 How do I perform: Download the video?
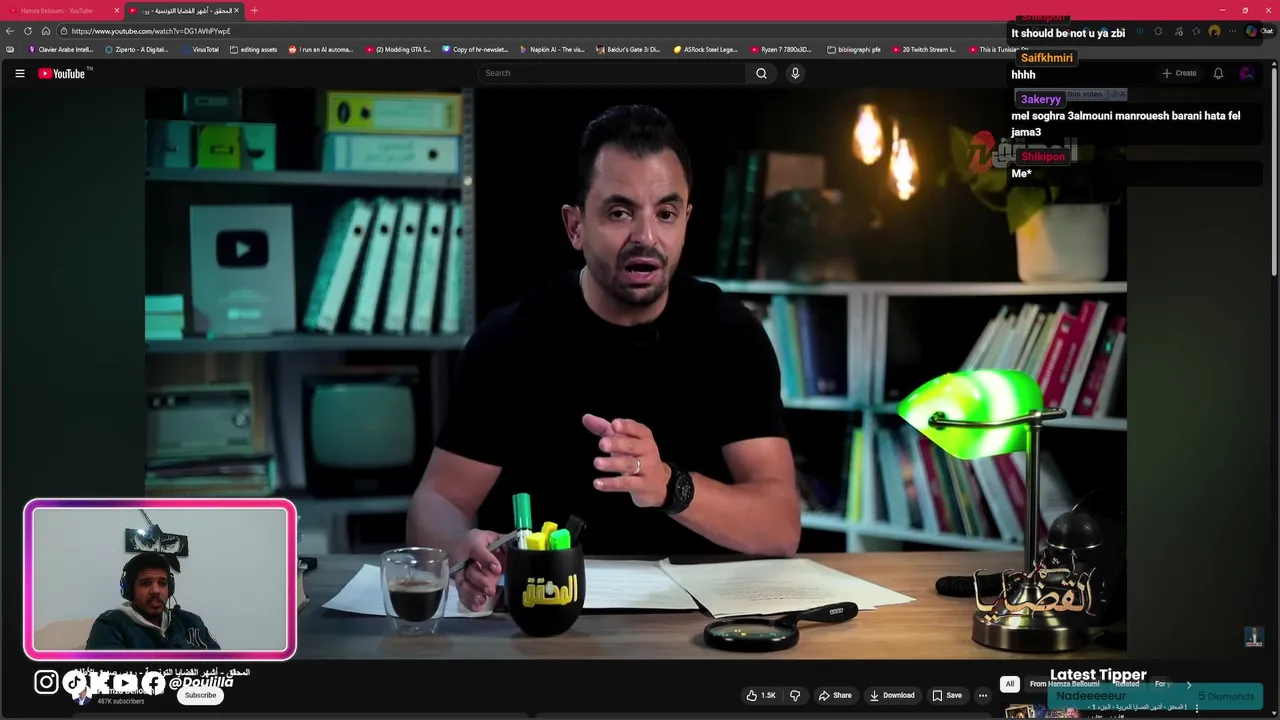[892, 695]
